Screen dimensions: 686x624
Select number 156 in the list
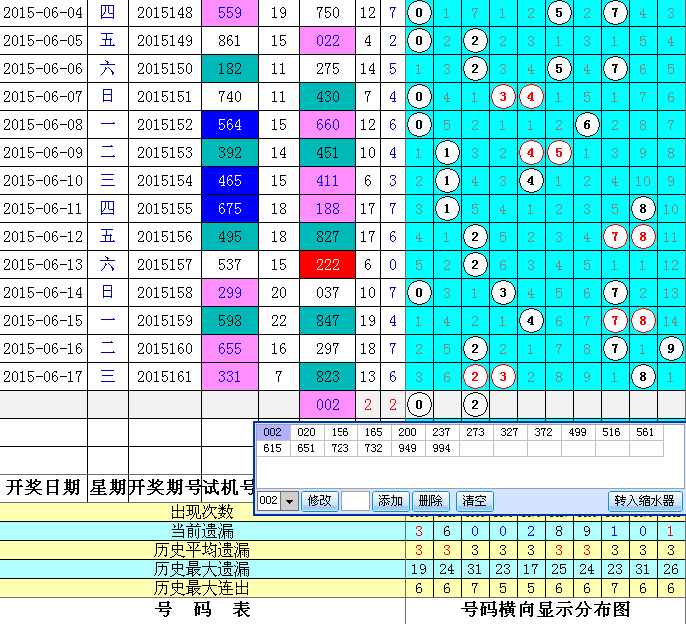[340, 432]
